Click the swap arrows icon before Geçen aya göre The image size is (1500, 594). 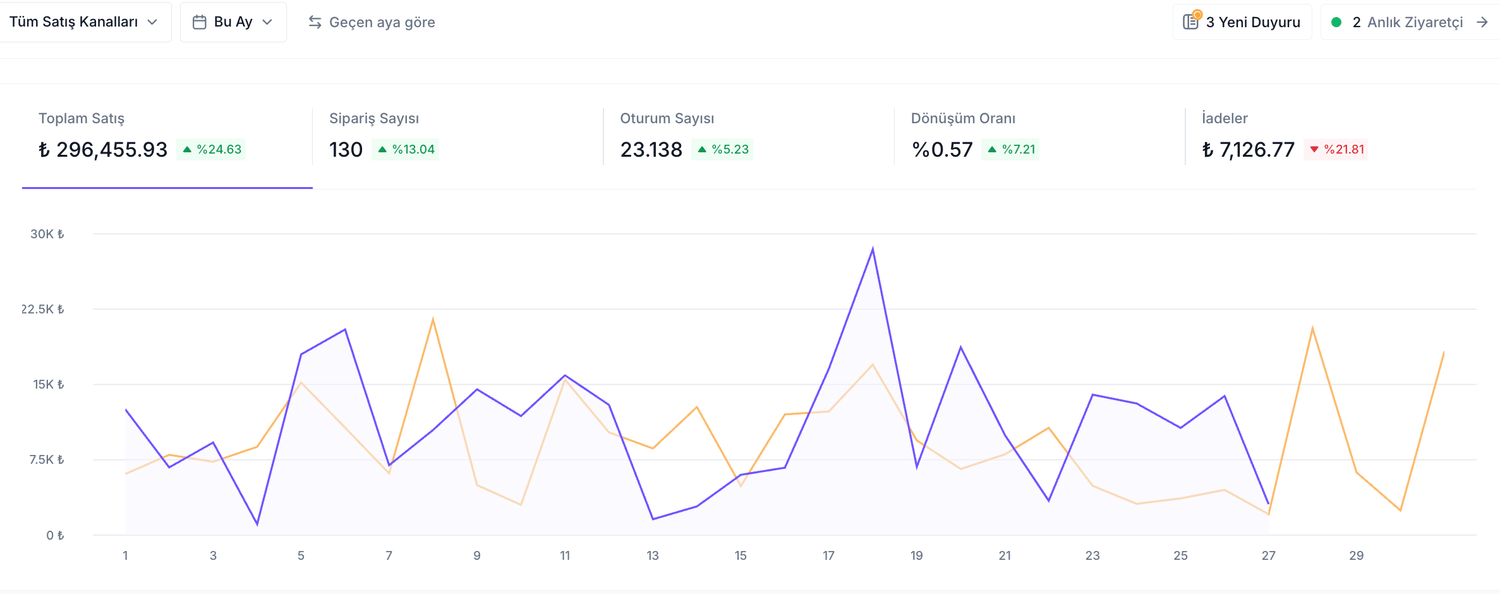315,22
